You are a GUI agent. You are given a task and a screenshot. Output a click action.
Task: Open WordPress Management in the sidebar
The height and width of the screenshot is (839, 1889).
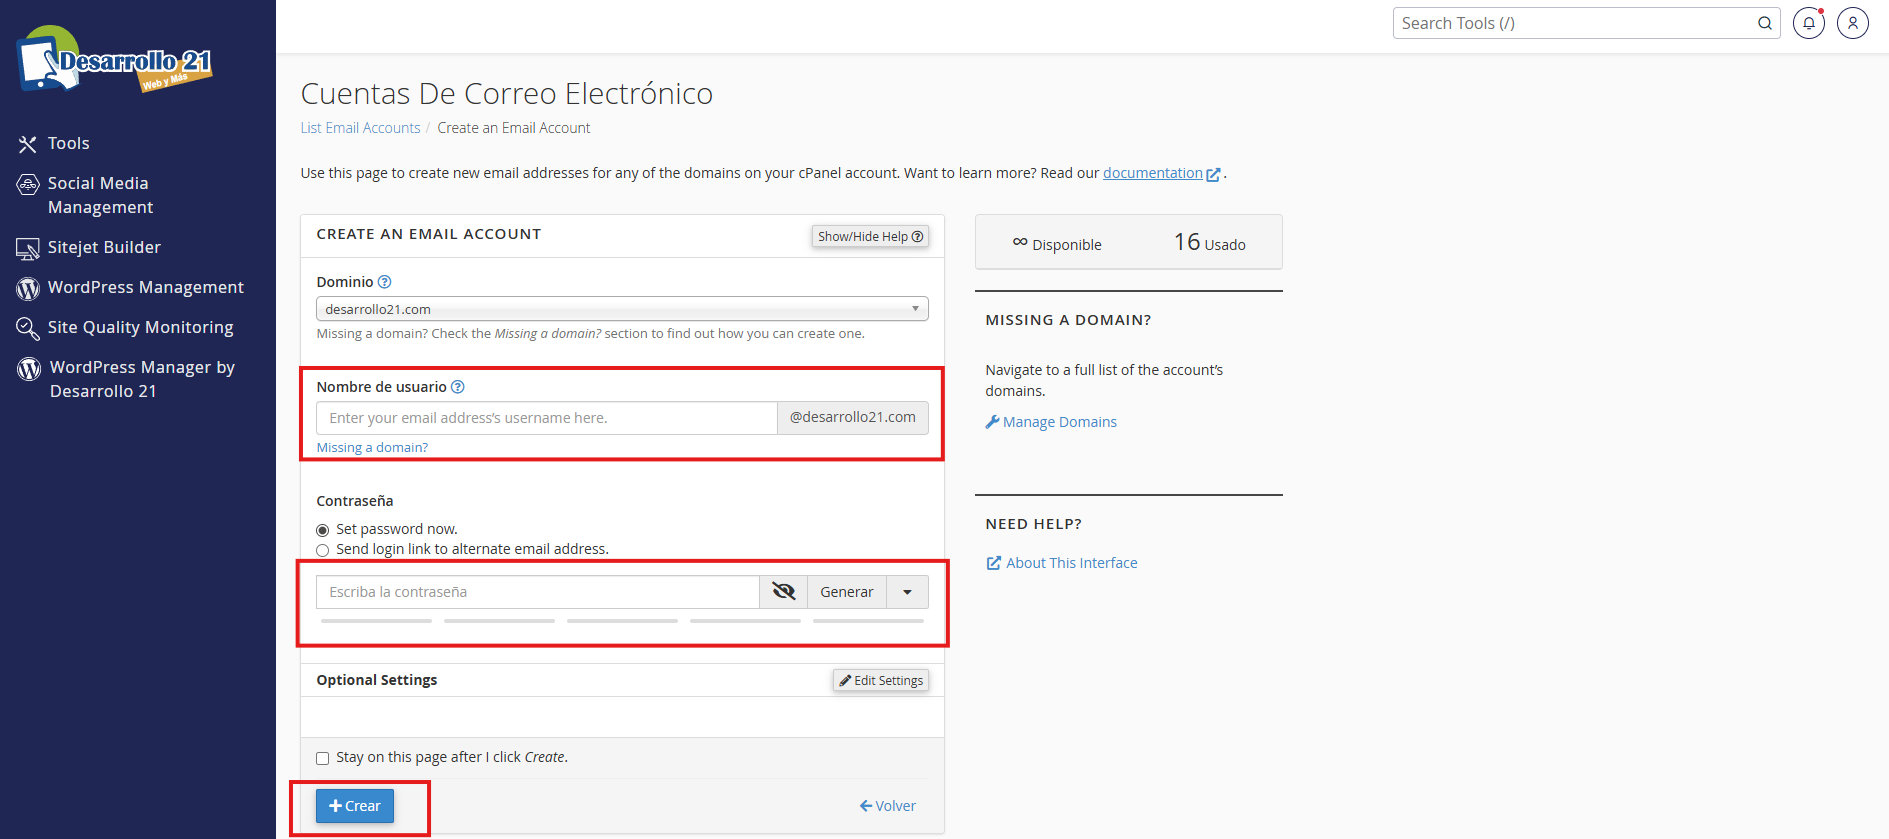coord(145,287)
